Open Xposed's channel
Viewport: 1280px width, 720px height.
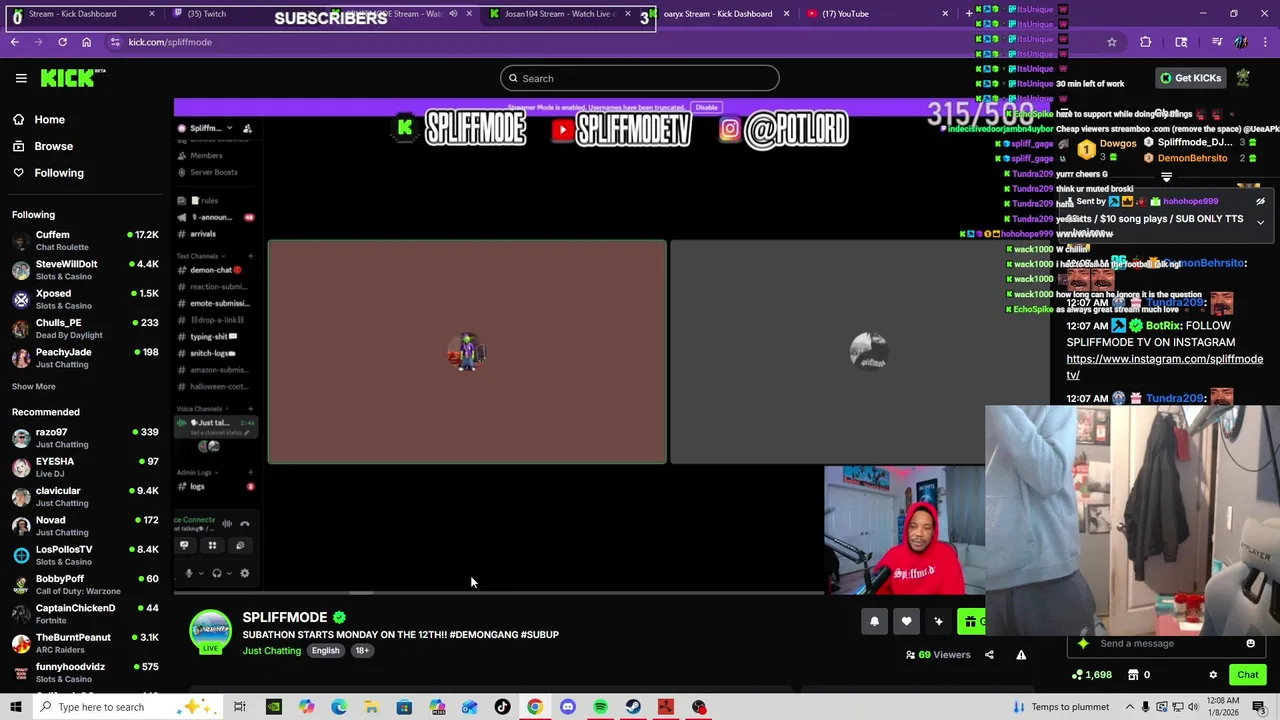pos(85,299)
